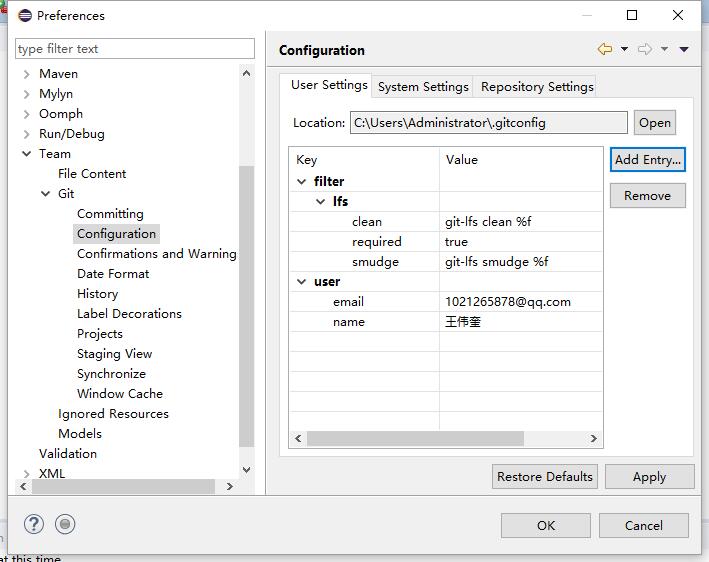Open the back history dropdown arrow
Viewport: 709px width, 562px height.
coord(624,49)
